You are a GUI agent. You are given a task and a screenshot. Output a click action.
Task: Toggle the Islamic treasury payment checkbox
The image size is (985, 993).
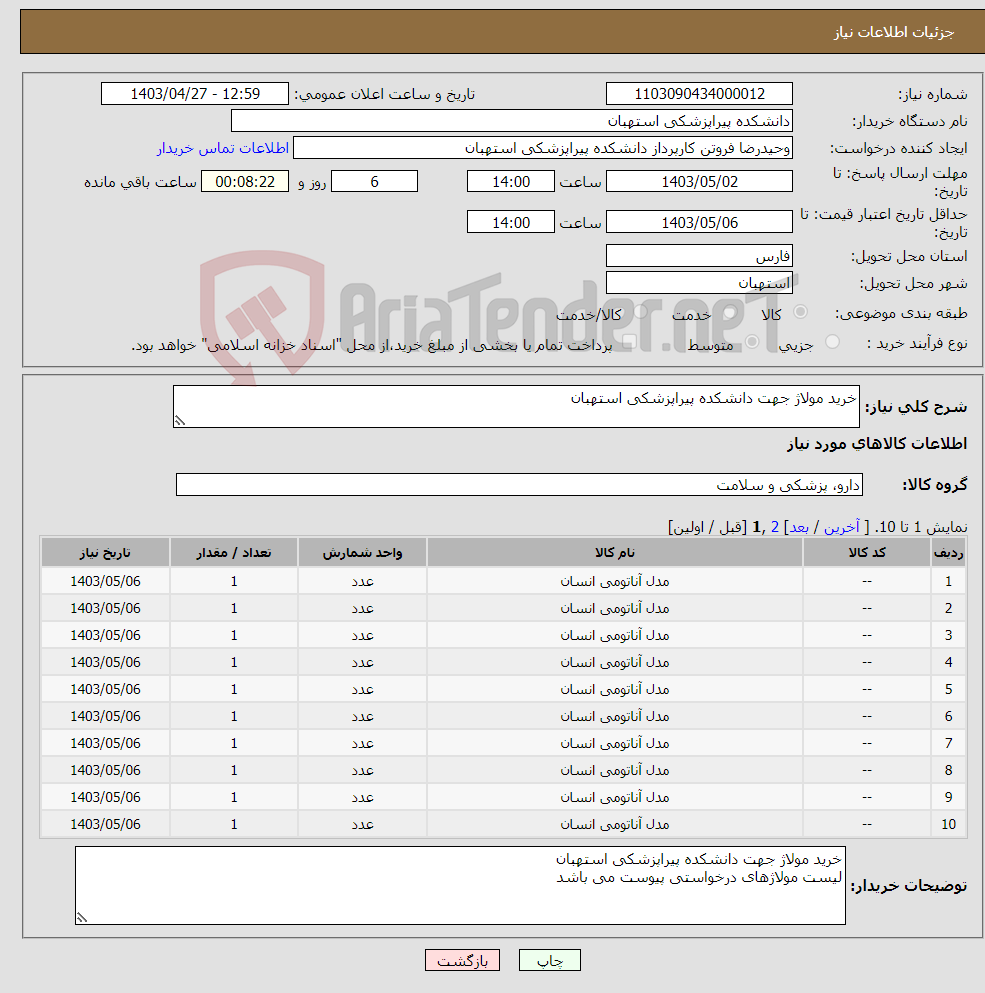click(x=628, y=342)
